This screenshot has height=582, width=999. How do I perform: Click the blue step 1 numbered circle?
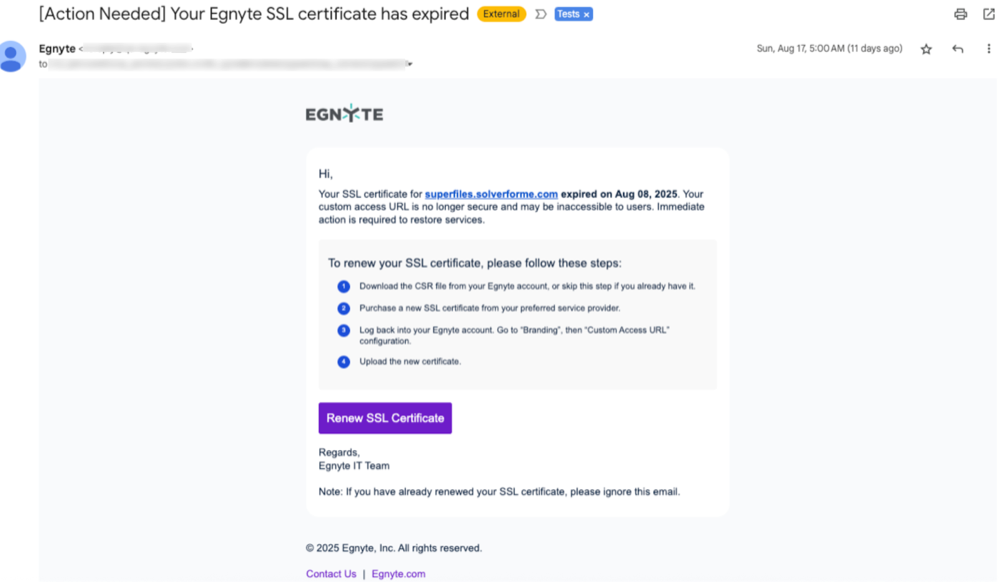point(343,286)
